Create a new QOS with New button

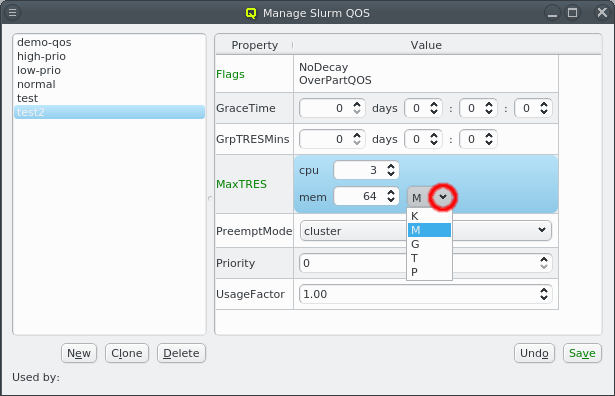tap(79, 353)
